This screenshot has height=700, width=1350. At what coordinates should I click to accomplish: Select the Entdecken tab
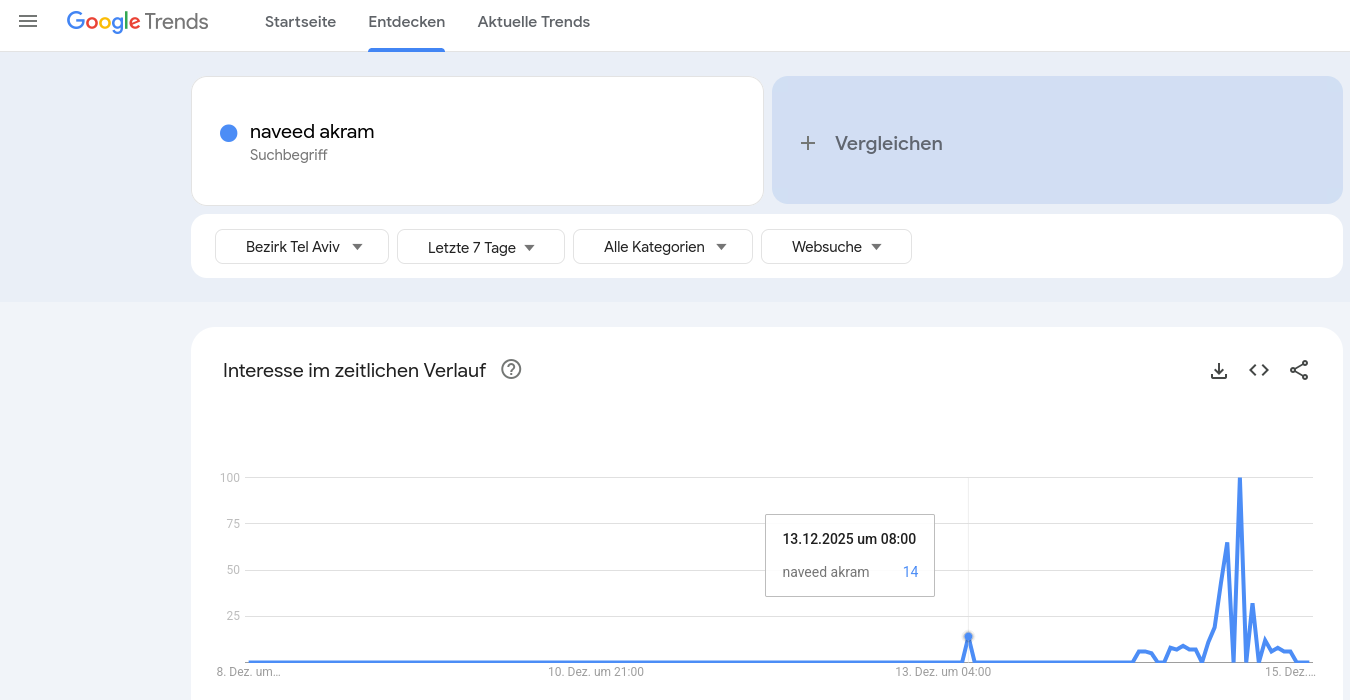(406, 22)
